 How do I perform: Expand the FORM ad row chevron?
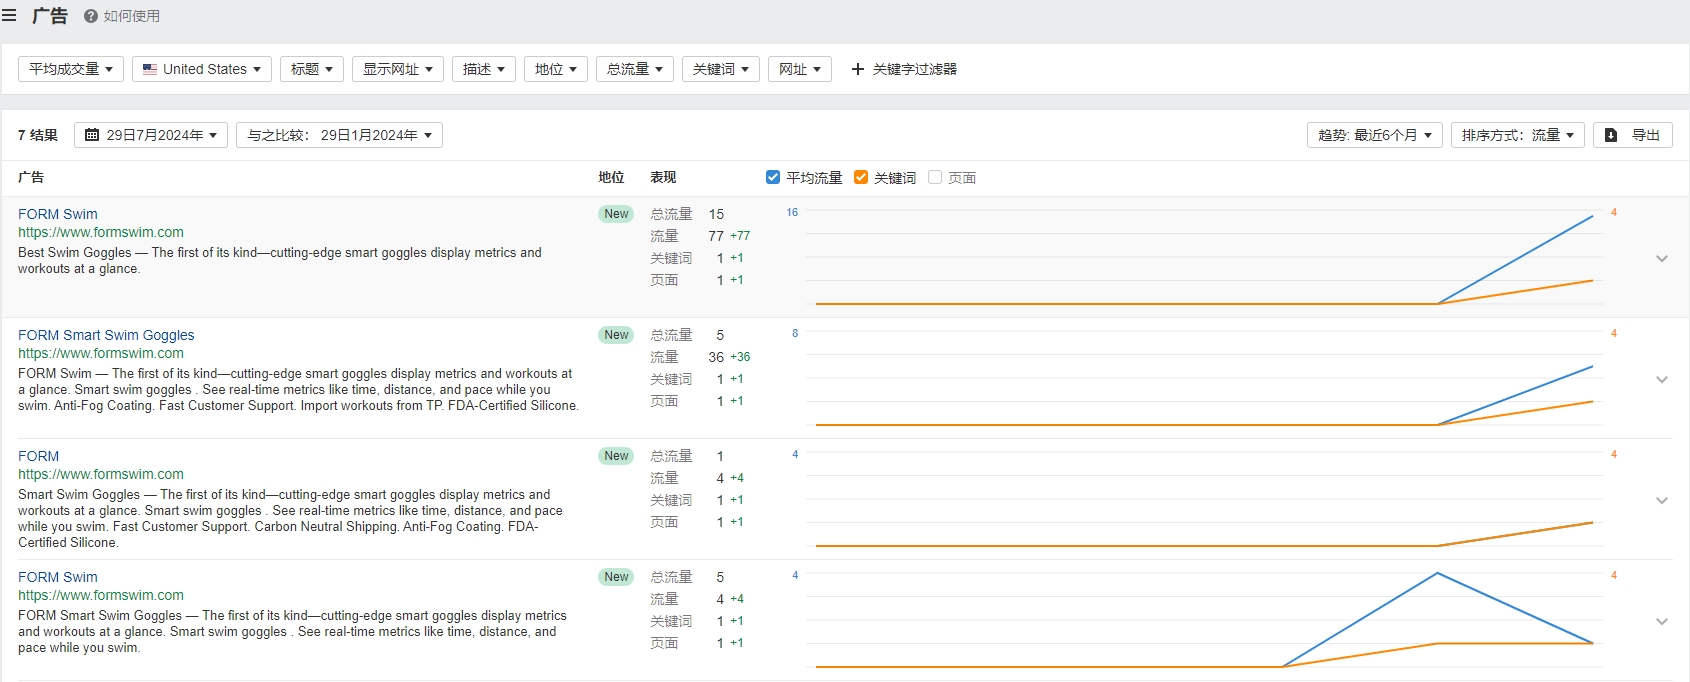point(1662,500)
